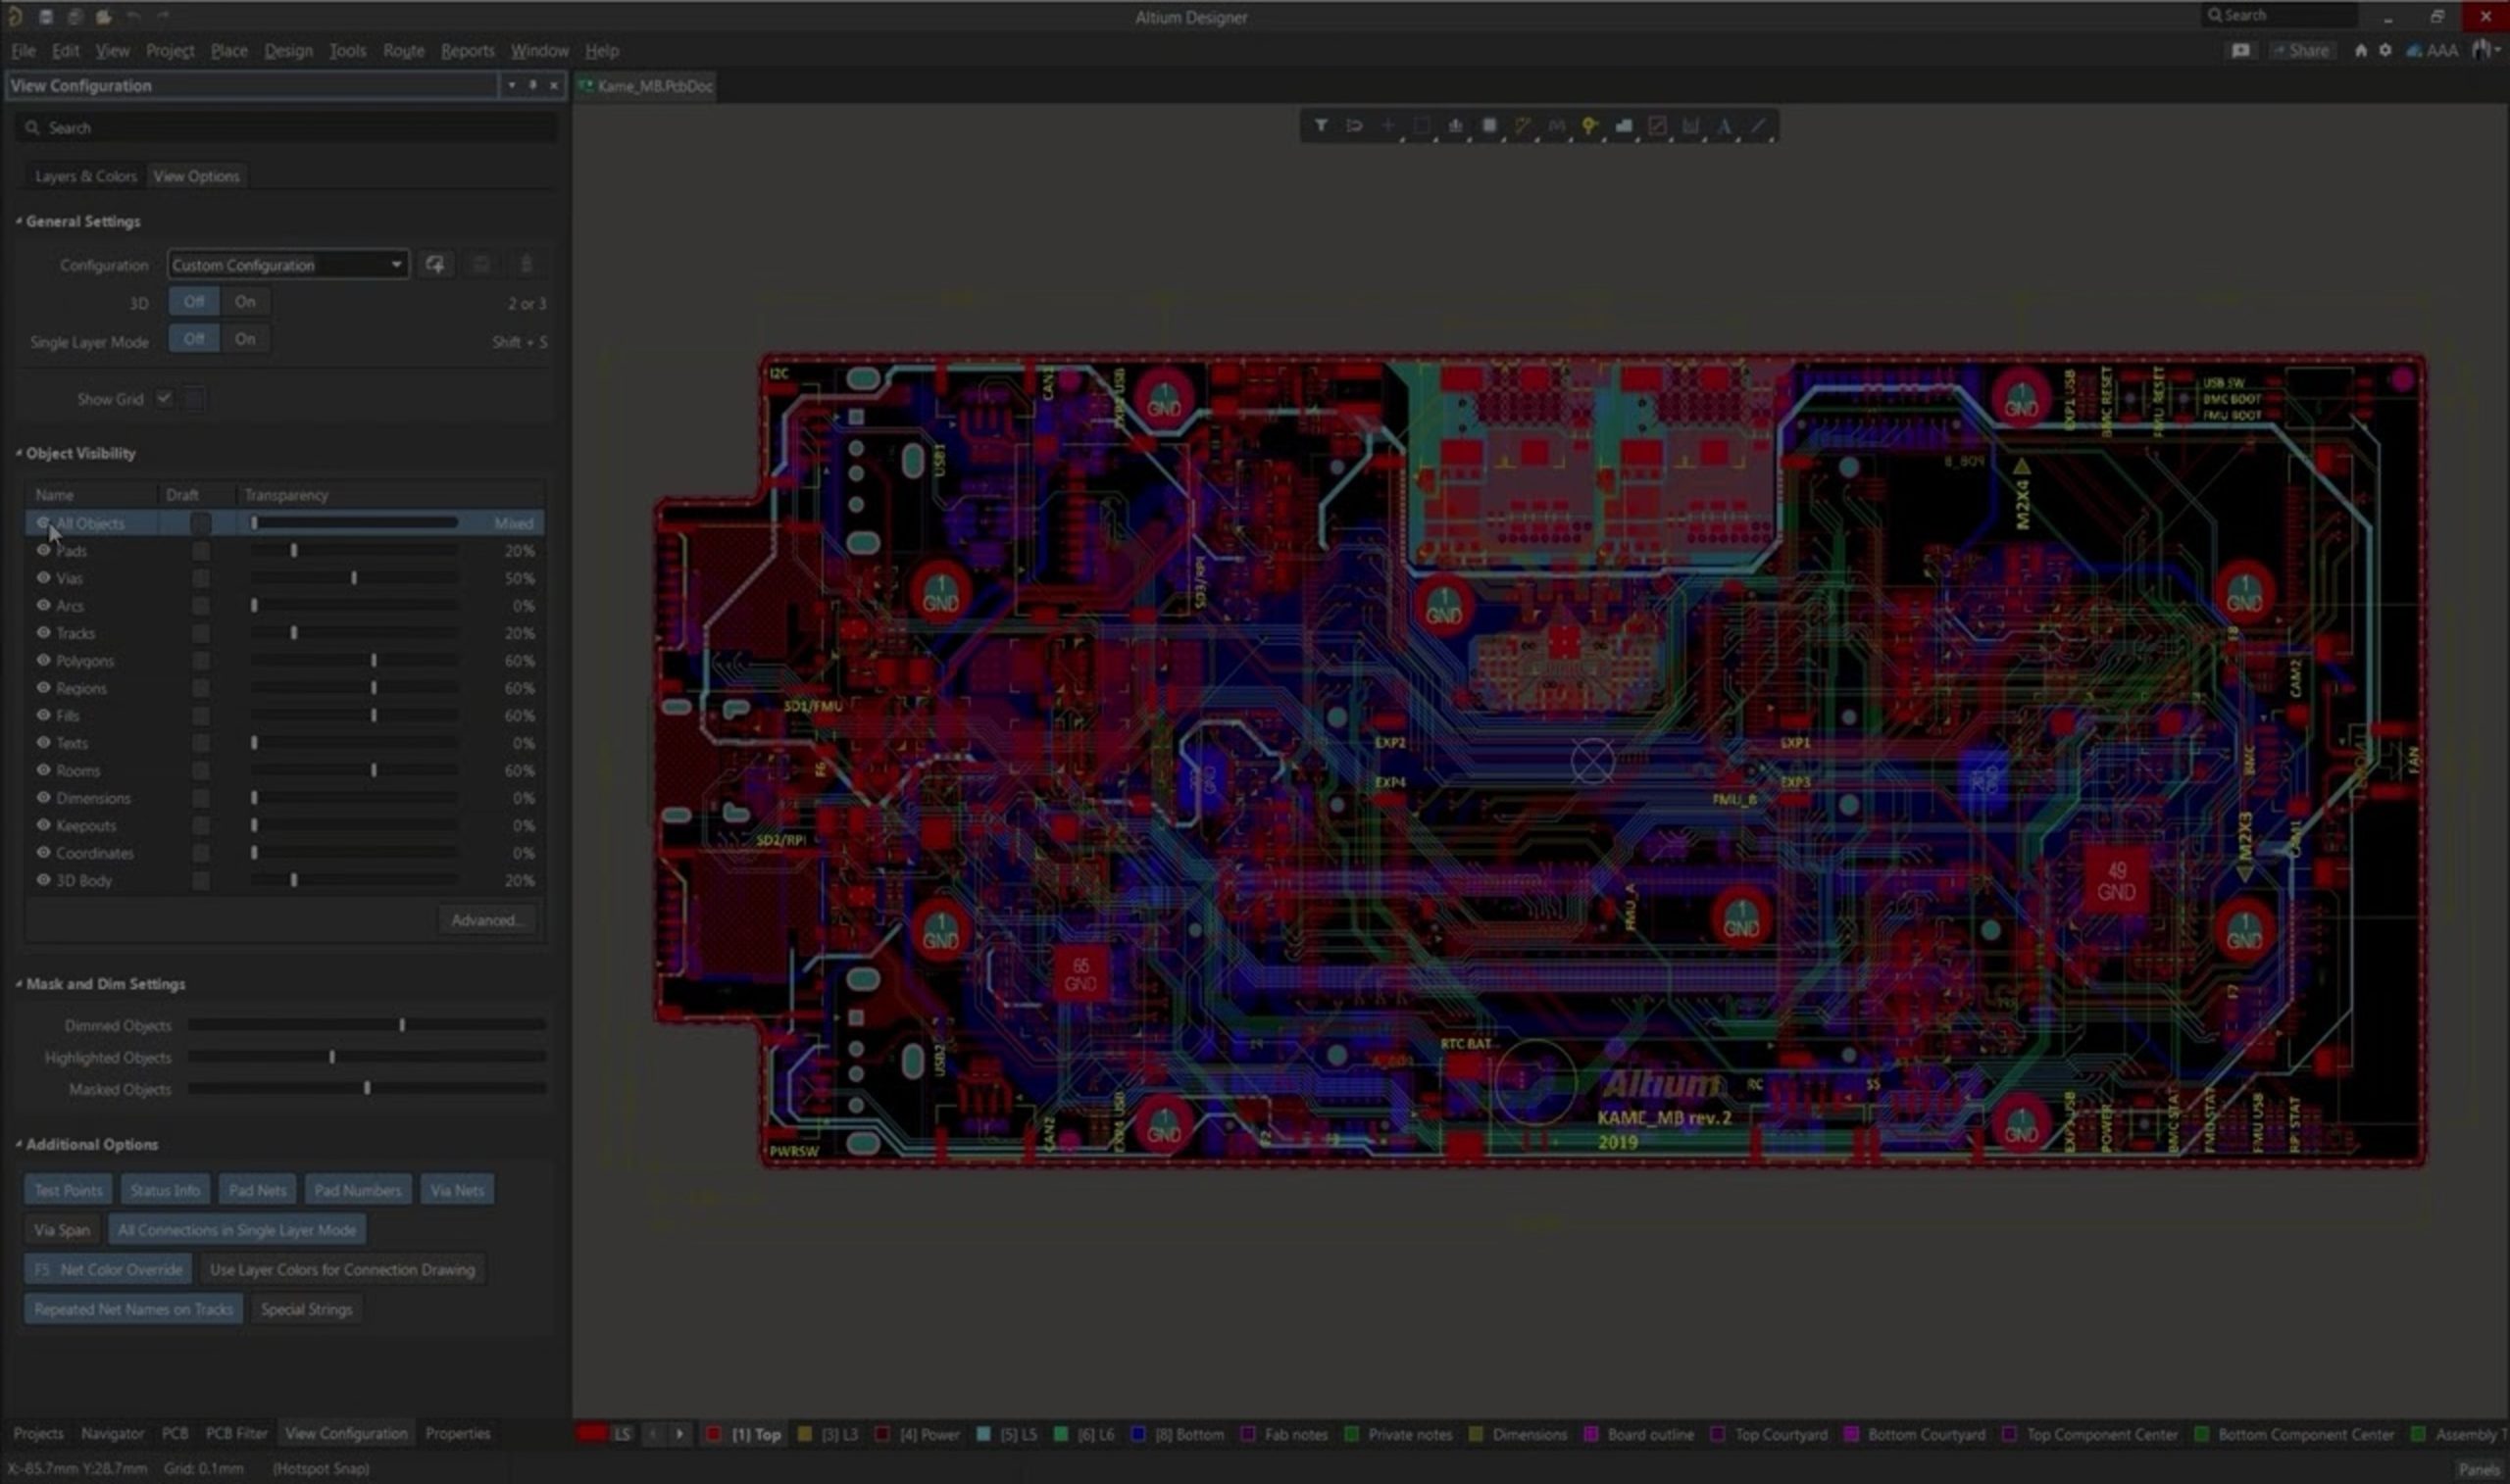
Task: Open the settings gear in title bar
Action: click(x=2385, y=50)
